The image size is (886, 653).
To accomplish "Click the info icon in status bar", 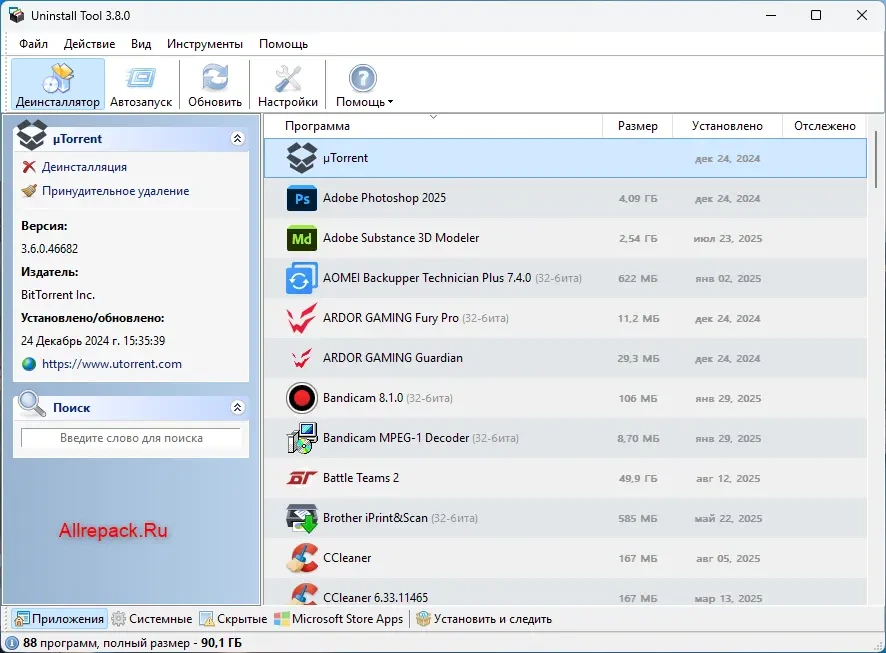I will coord(11,643).
